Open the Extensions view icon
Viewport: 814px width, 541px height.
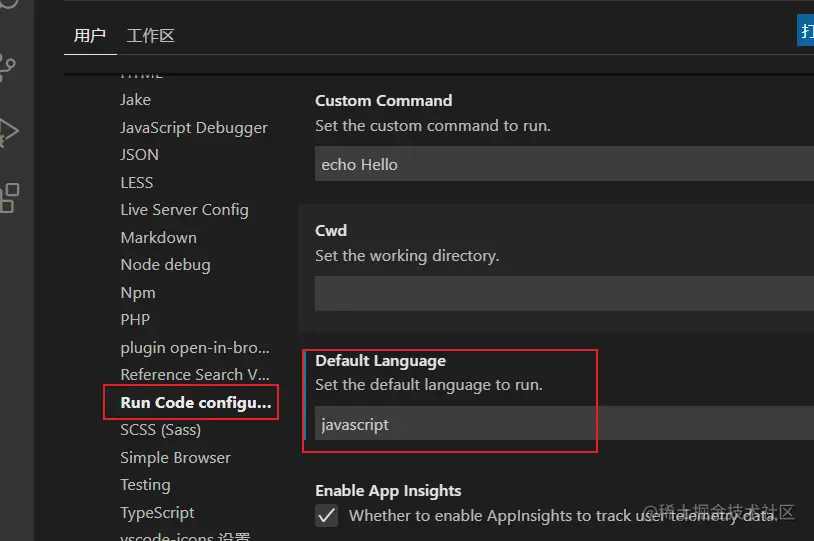(9, 197)
